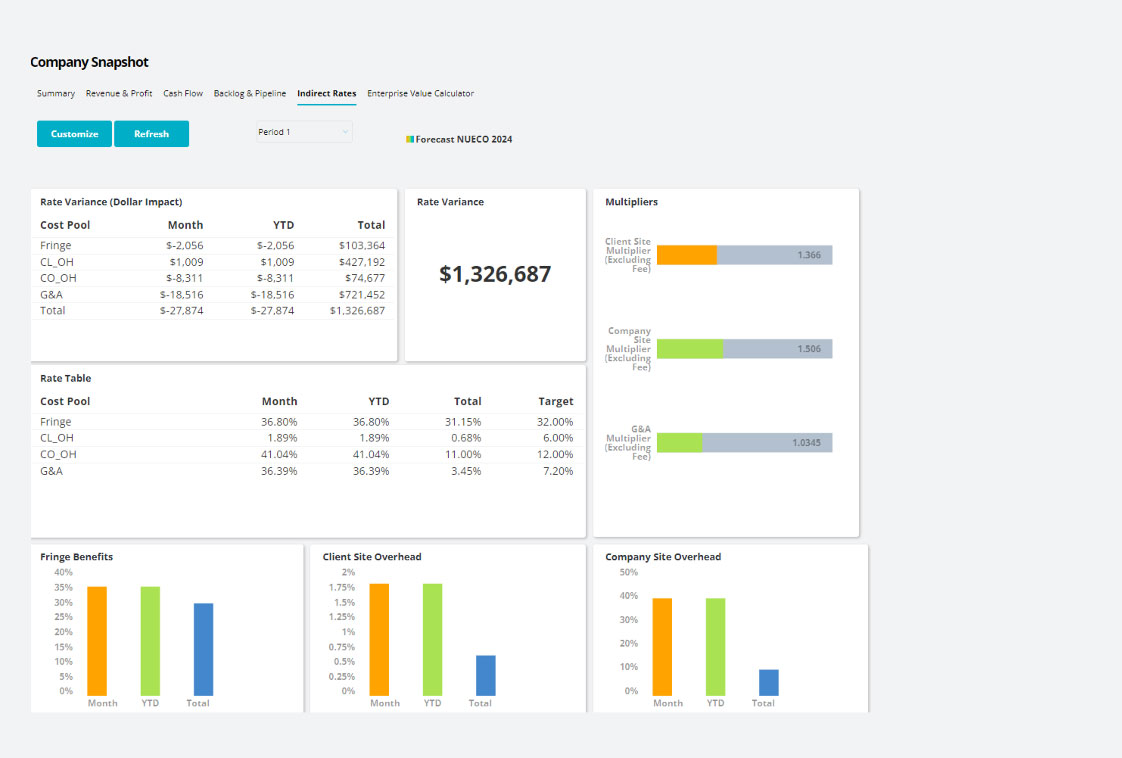Open the Period 1 dropdown

[x=304, y=132]
